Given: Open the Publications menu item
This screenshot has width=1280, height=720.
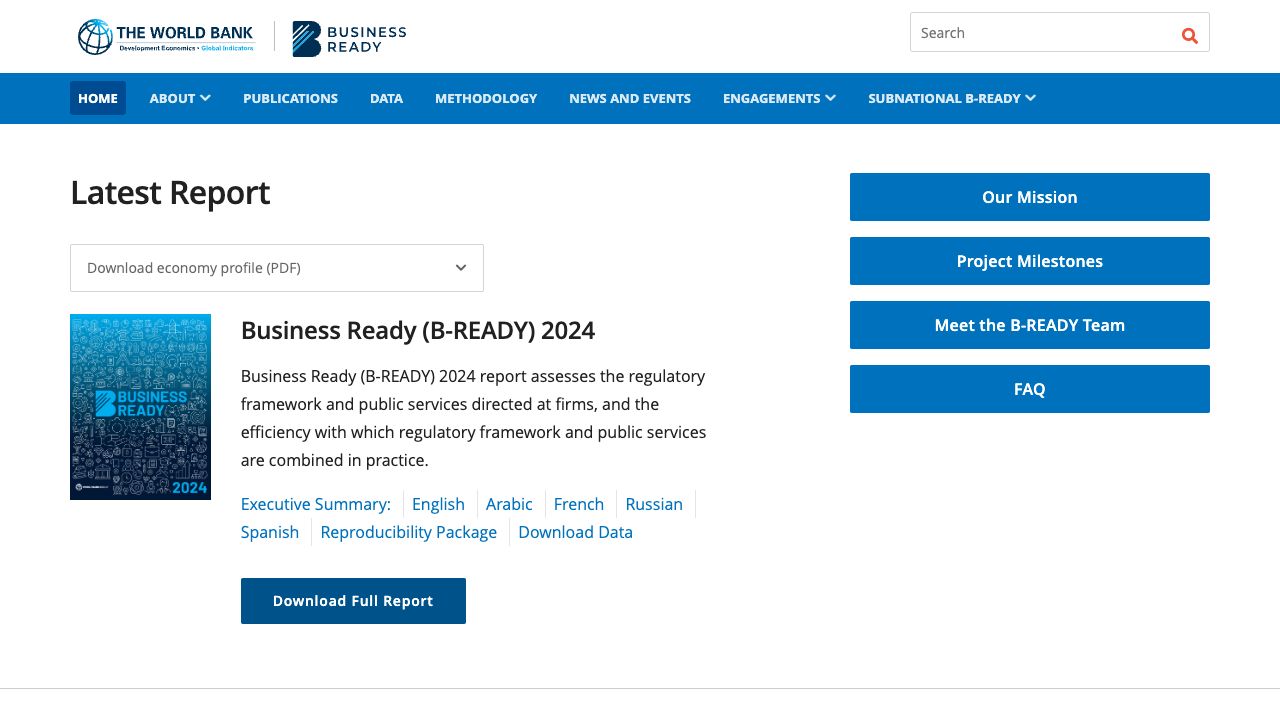Looking at the screenshot, I should (x=290, y=98).
